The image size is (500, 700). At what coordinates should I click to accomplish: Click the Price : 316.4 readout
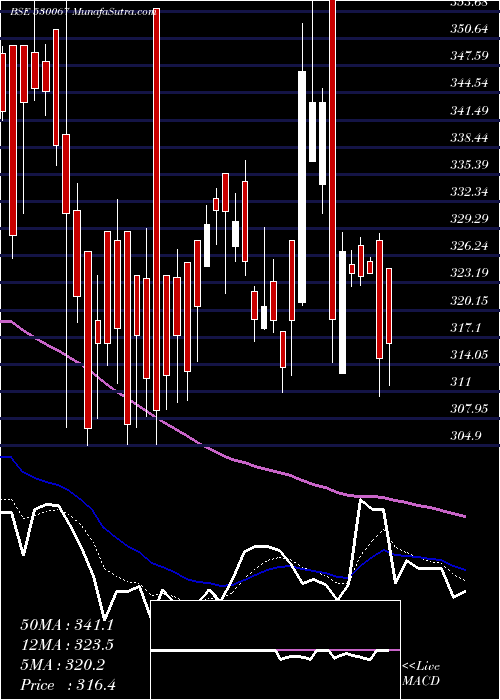click(x=68, y=685)
